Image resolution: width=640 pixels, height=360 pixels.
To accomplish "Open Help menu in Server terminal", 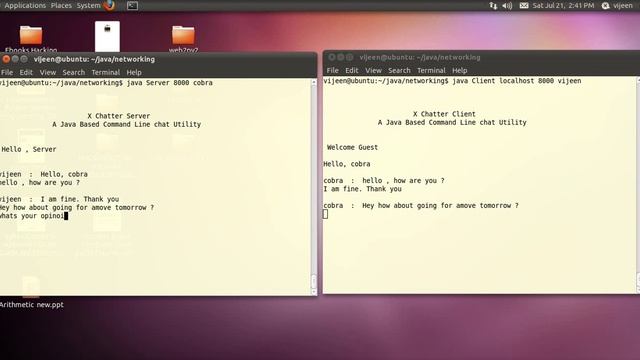I will tap(134, 72).
